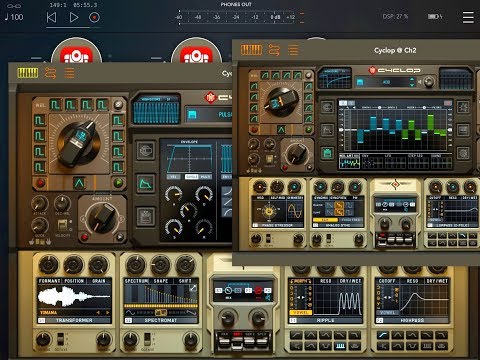This screenshot has width=480, height=360.
Task: Hit the rewind-to-start transport button
Action: (x=51, y=17)
